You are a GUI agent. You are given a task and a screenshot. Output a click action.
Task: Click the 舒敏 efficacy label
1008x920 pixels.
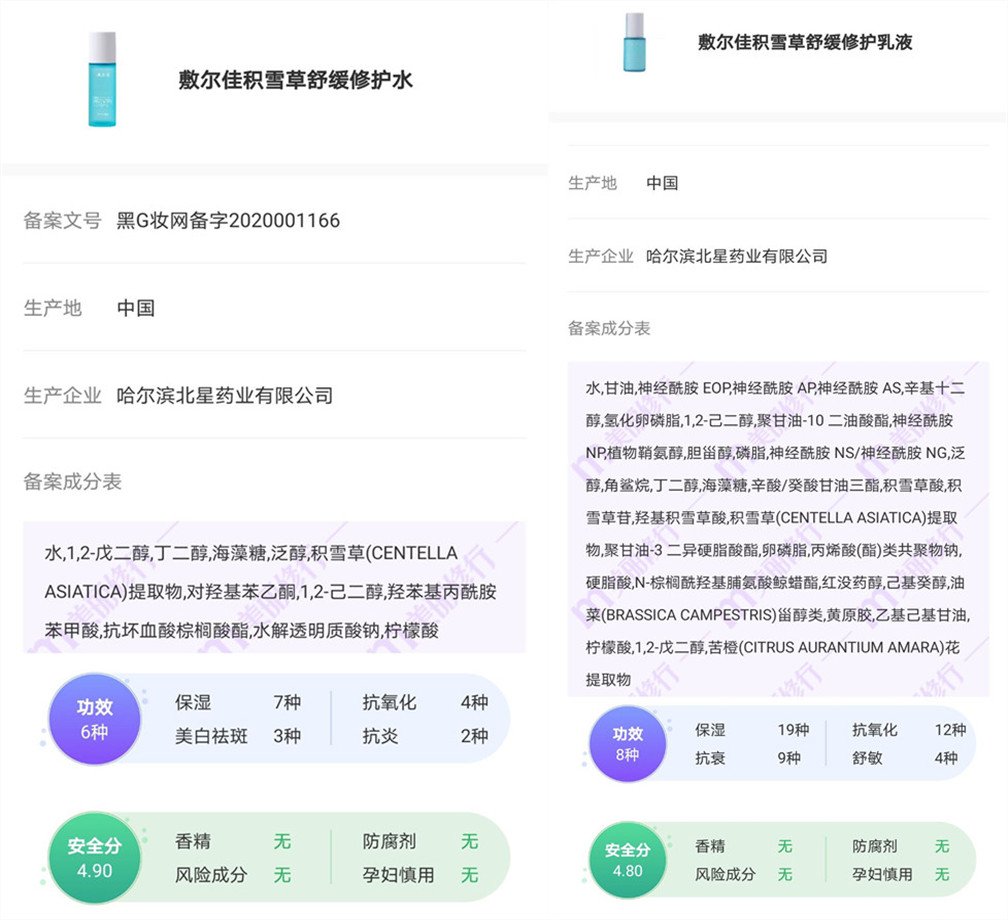coord(867,758)
